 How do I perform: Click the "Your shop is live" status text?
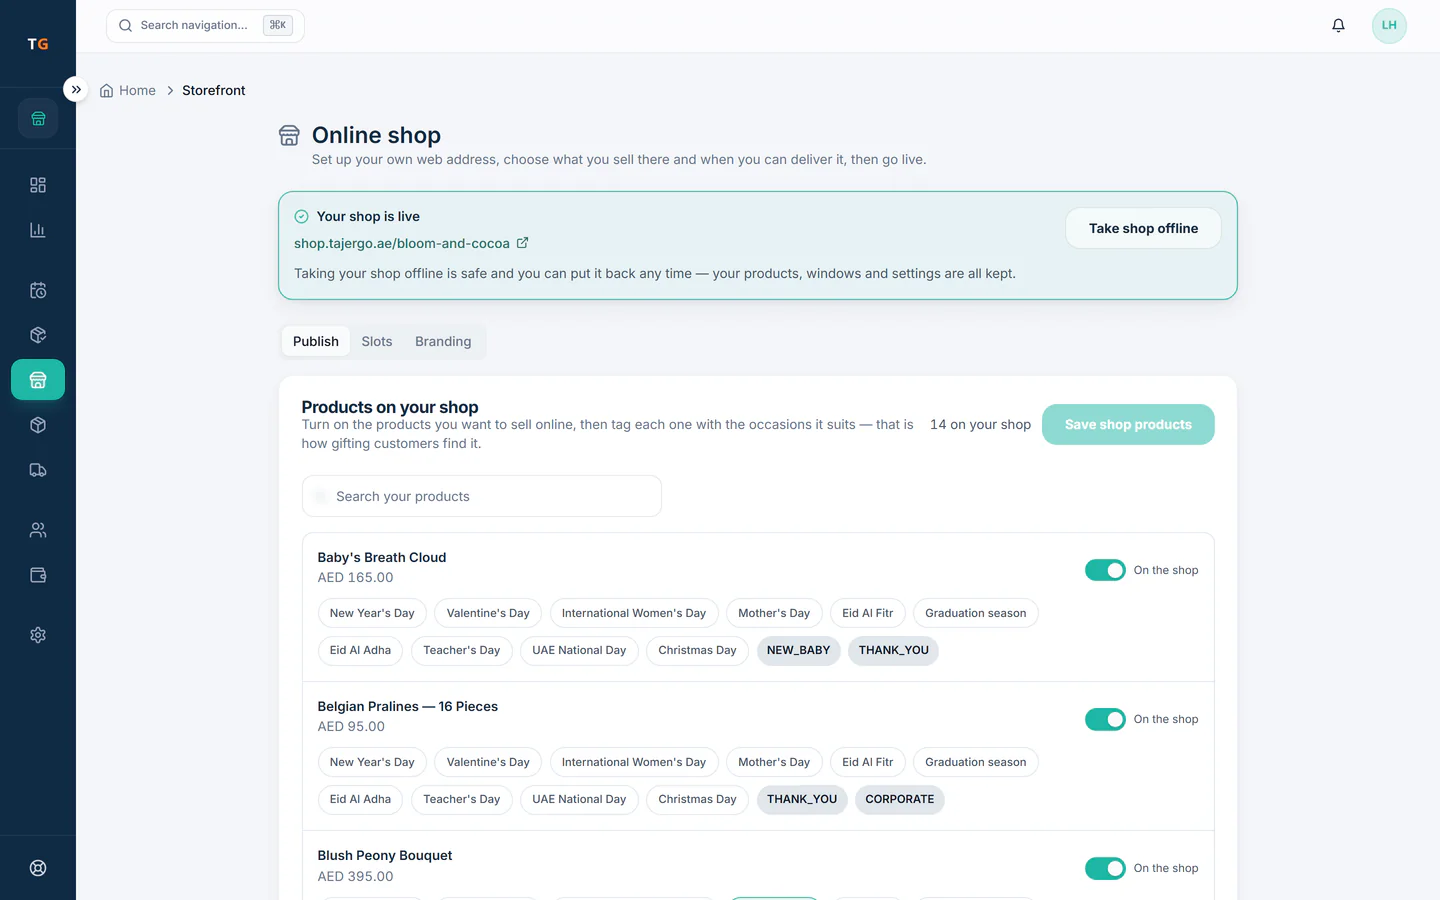click(368, 216)
